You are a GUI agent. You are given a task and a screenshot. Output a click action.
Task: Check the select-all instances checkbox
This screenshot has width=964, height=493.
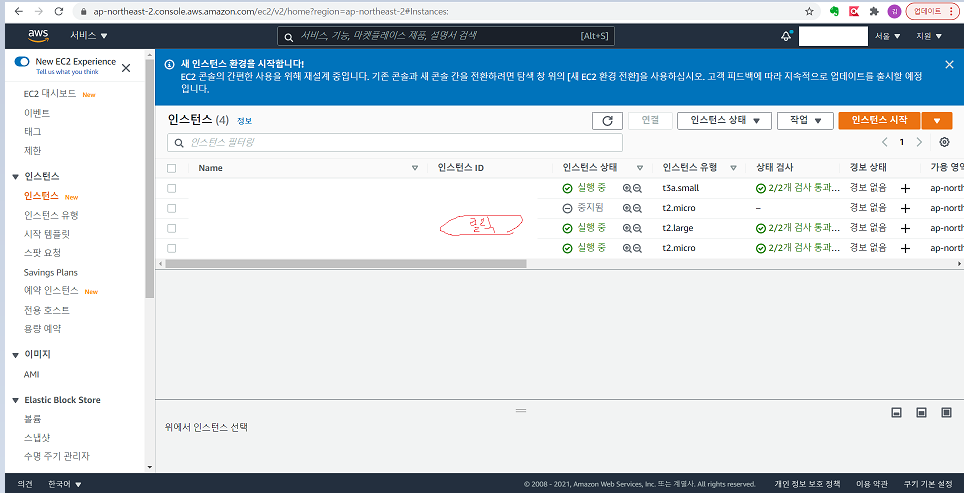point(172,168)
